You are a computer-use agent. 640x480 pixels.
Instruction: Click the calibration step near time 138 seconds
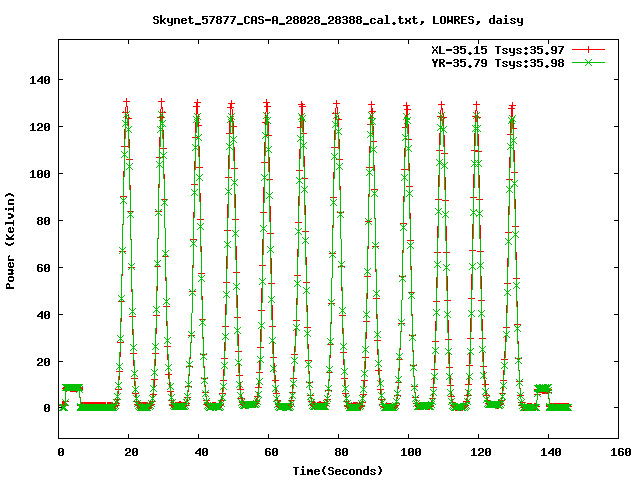[543, 388]
